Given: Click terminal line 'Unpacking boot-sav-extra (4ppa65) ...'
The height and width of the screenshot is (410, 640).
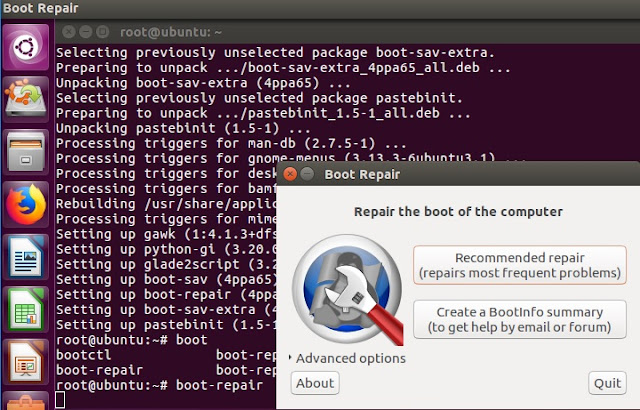Looking at the screenshot, I should pos(203,83).
